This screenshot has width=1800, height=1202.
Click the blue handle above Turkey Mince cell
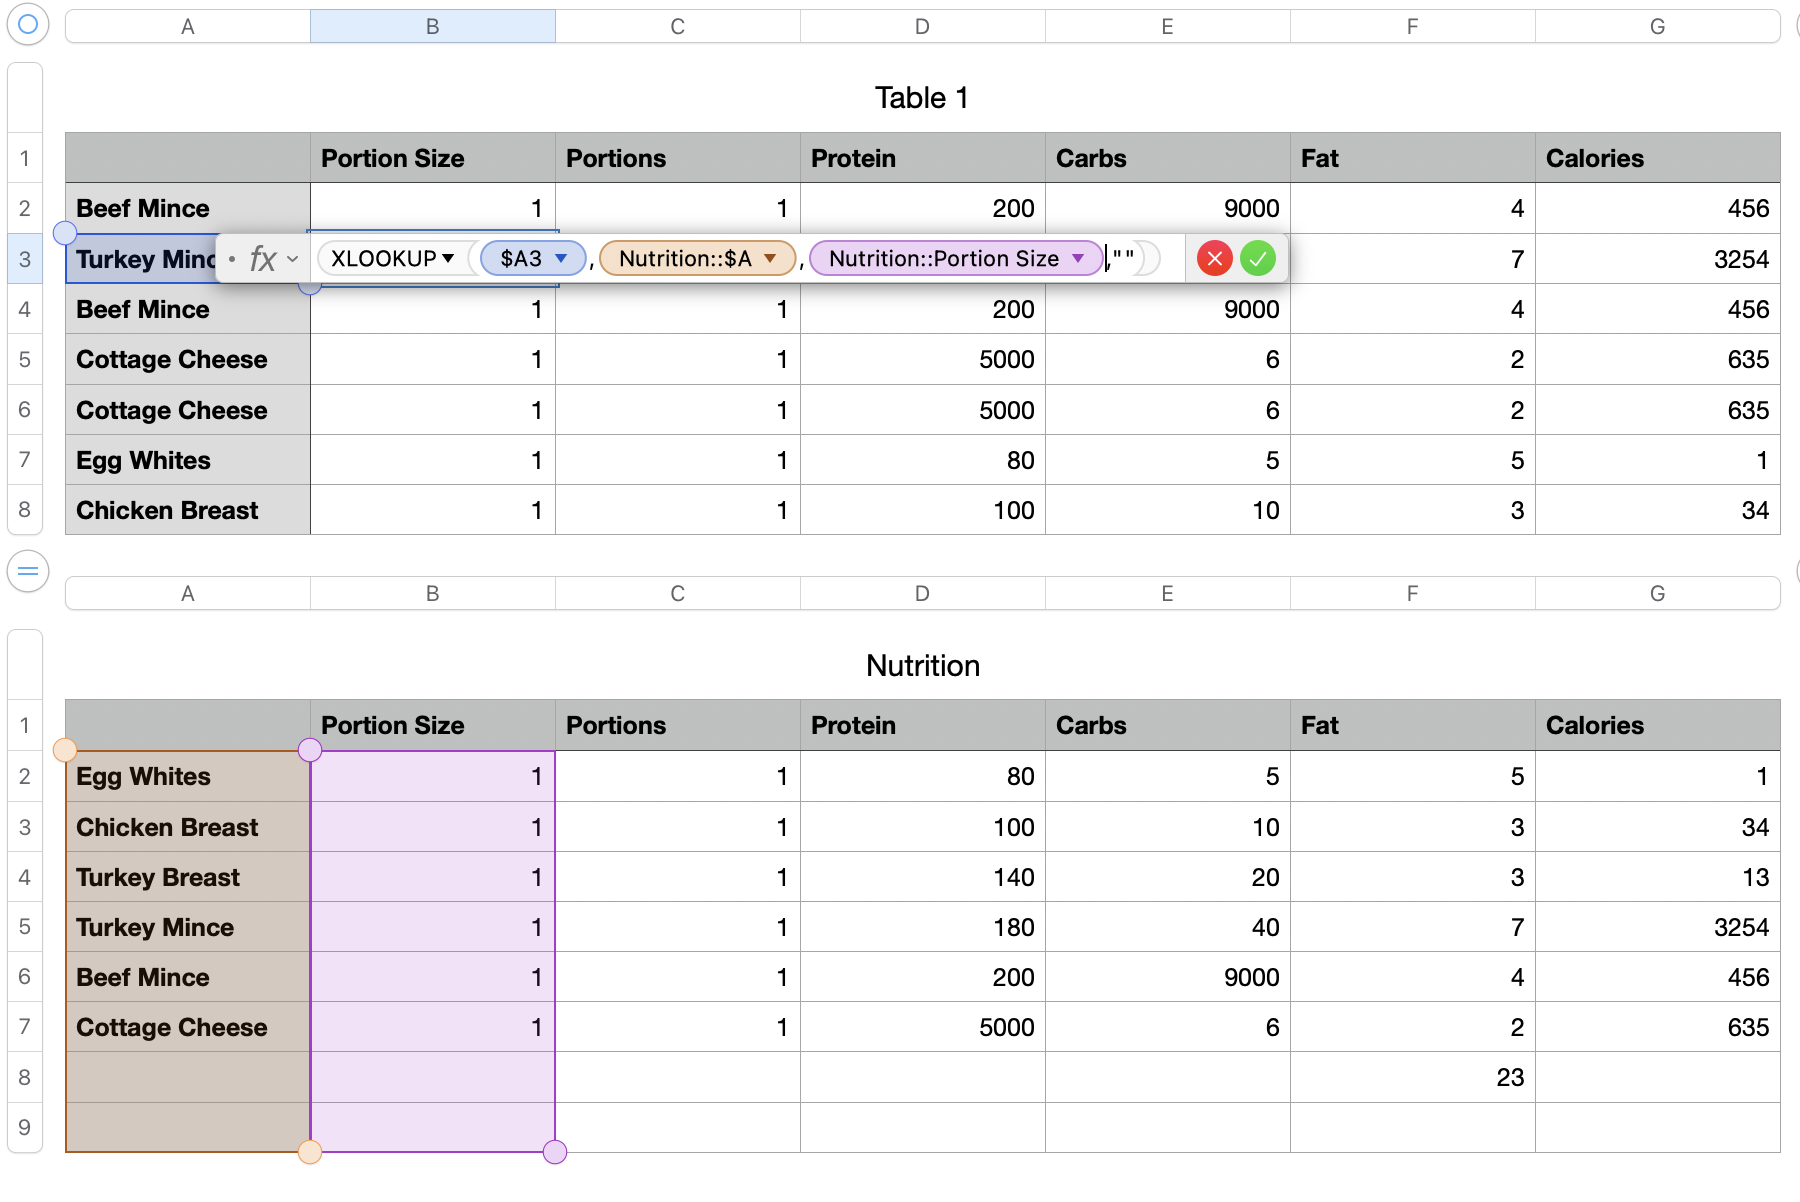(x=65, y=233)
